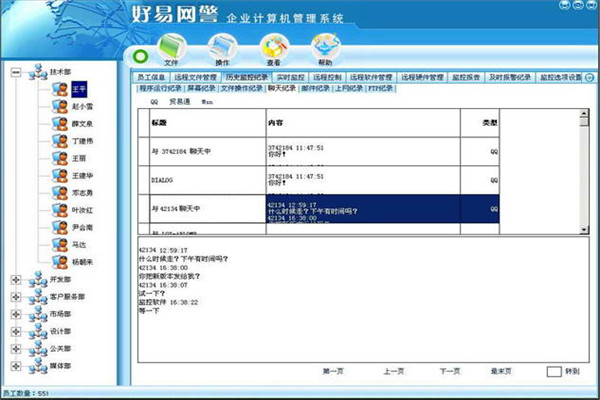Open the 帮助 toolbar icon
Image resolution: width=600 pixels, height=400 pixels.
coord(325,50)
